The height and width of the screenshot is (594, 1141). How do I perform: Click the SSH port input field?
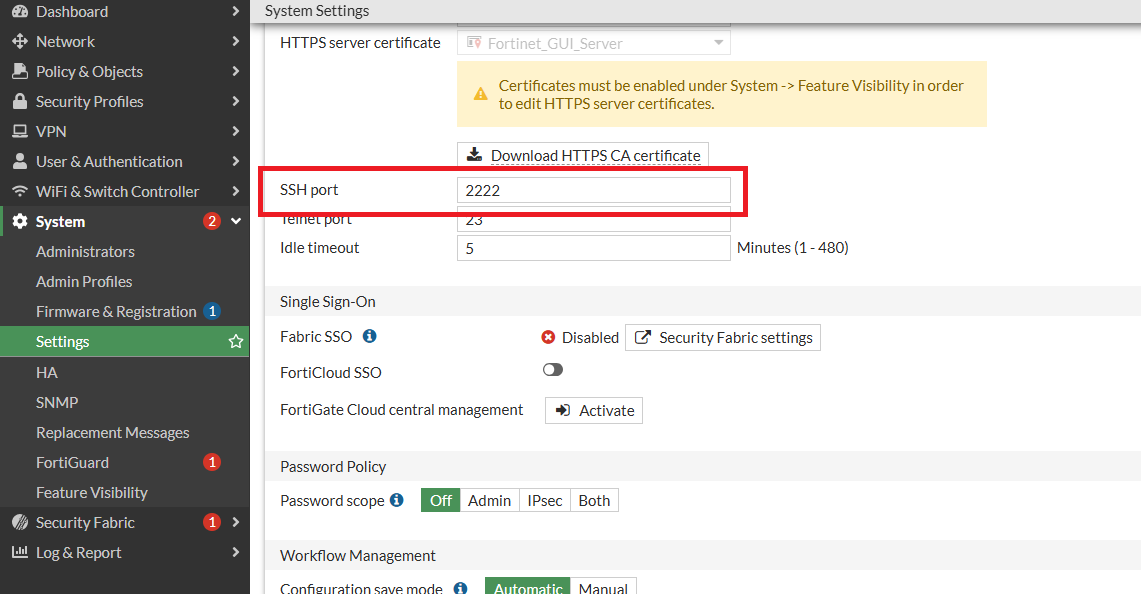(x=594, y=190)
